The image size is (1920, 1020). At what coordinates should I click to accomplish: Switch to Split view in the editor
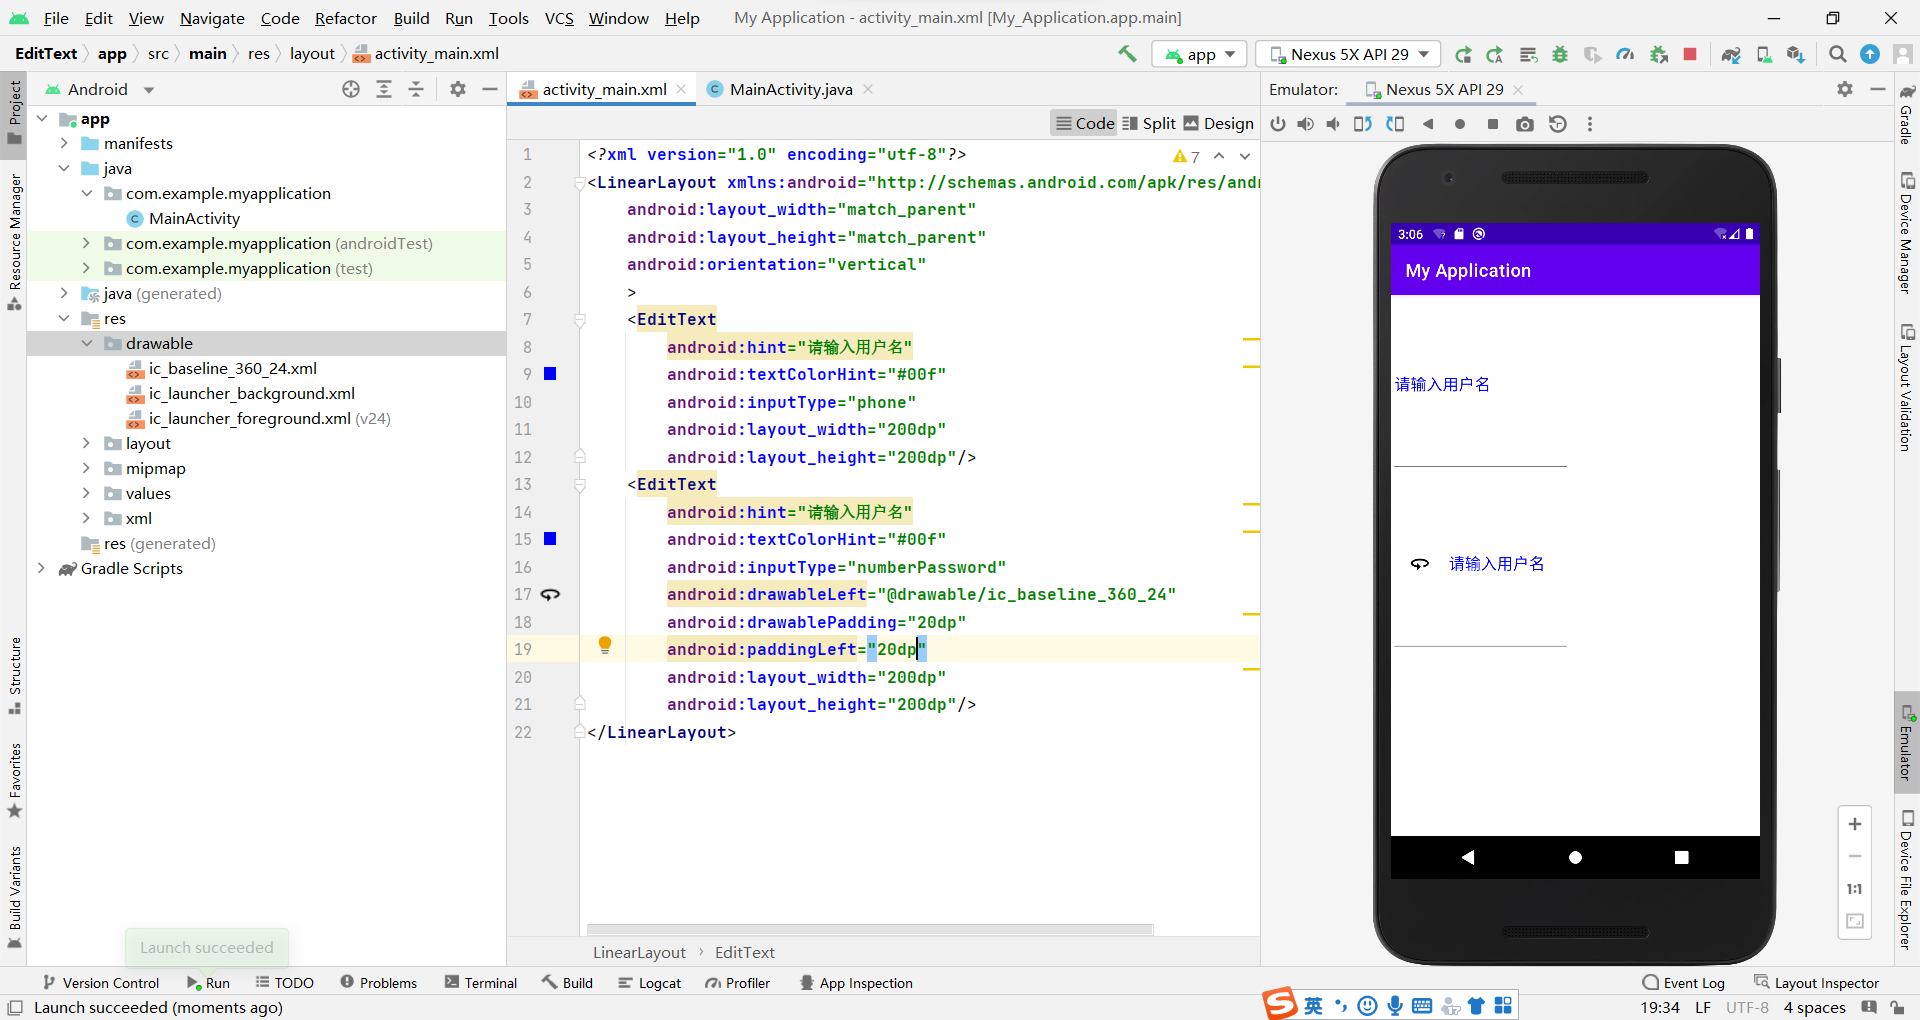click(1148, 123)
